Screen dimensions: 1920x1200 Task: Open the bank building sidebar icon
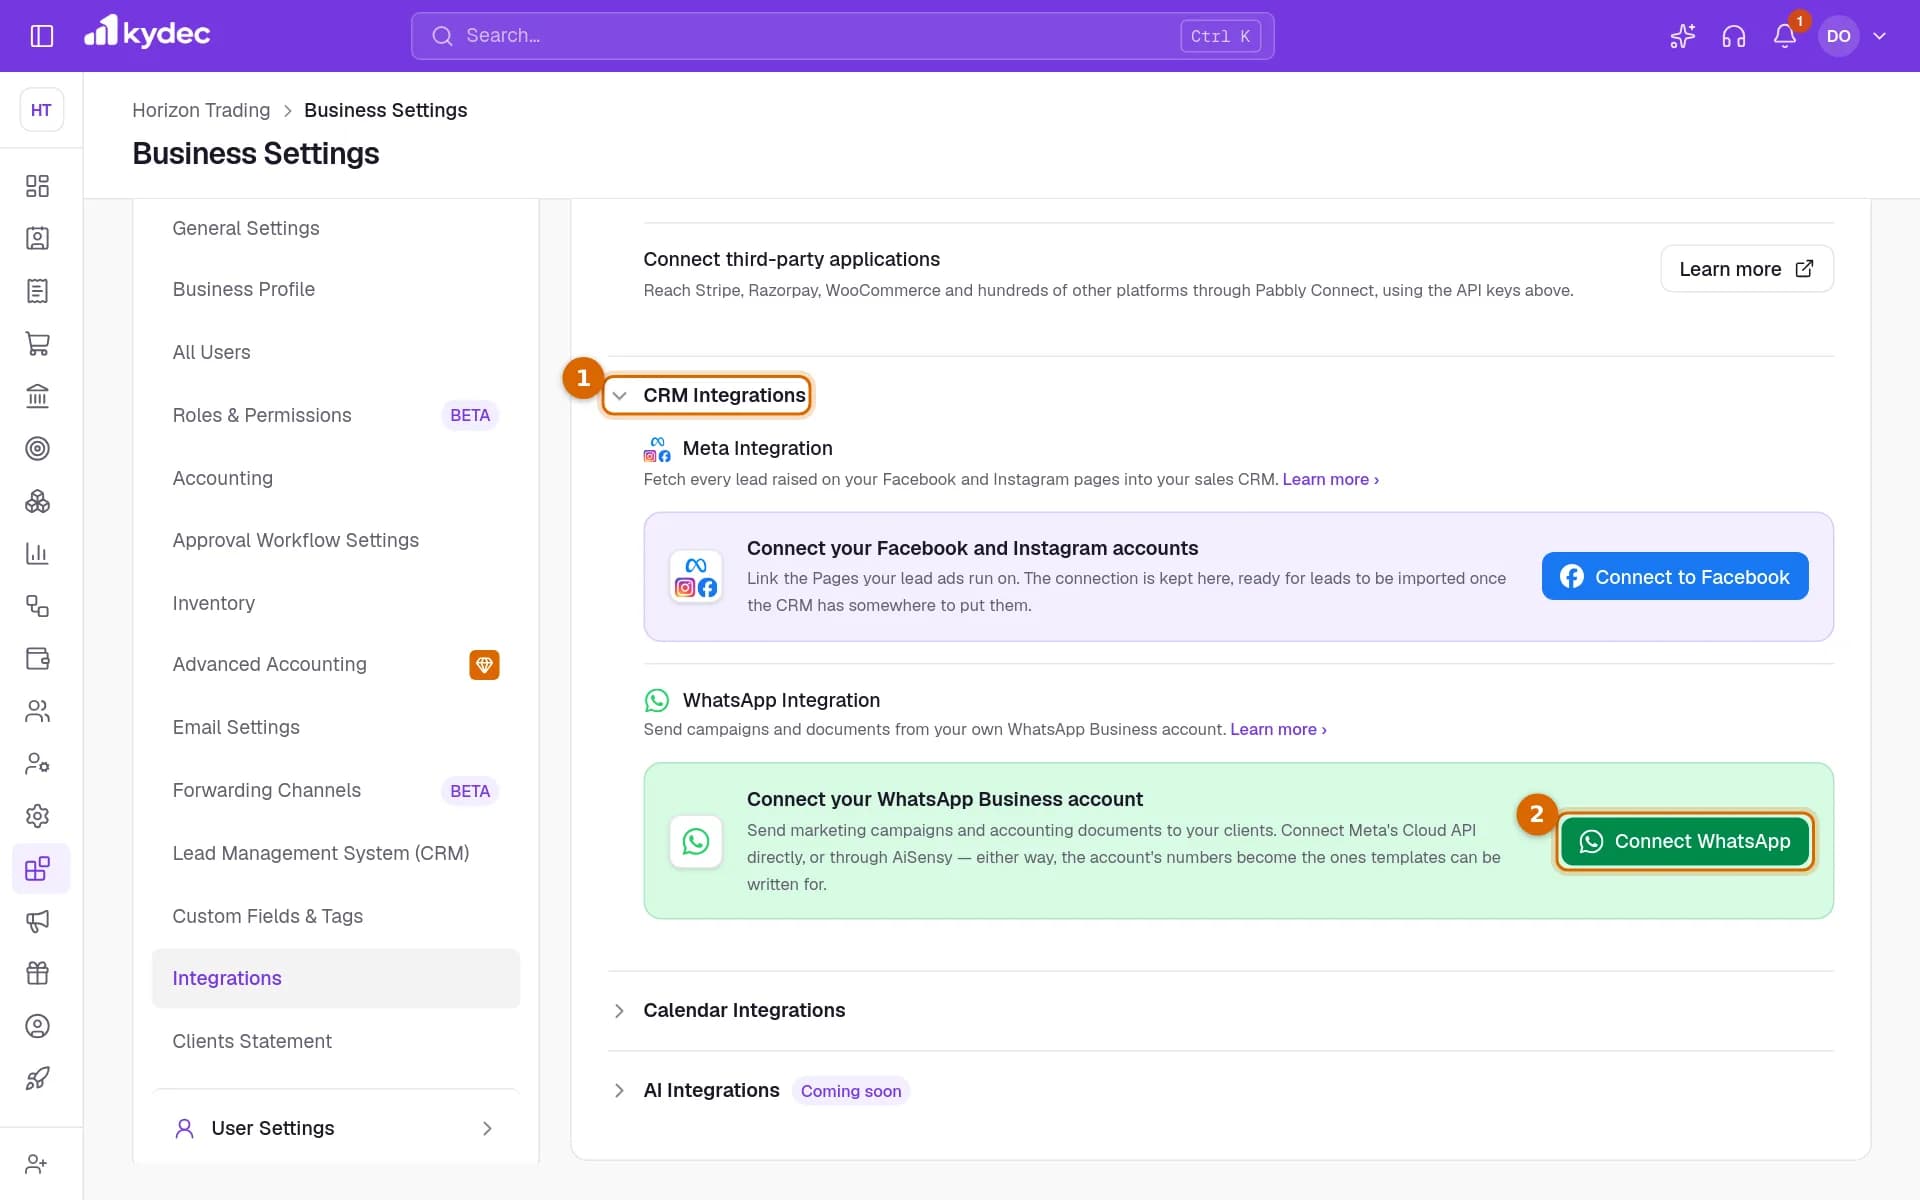(37, 396)
